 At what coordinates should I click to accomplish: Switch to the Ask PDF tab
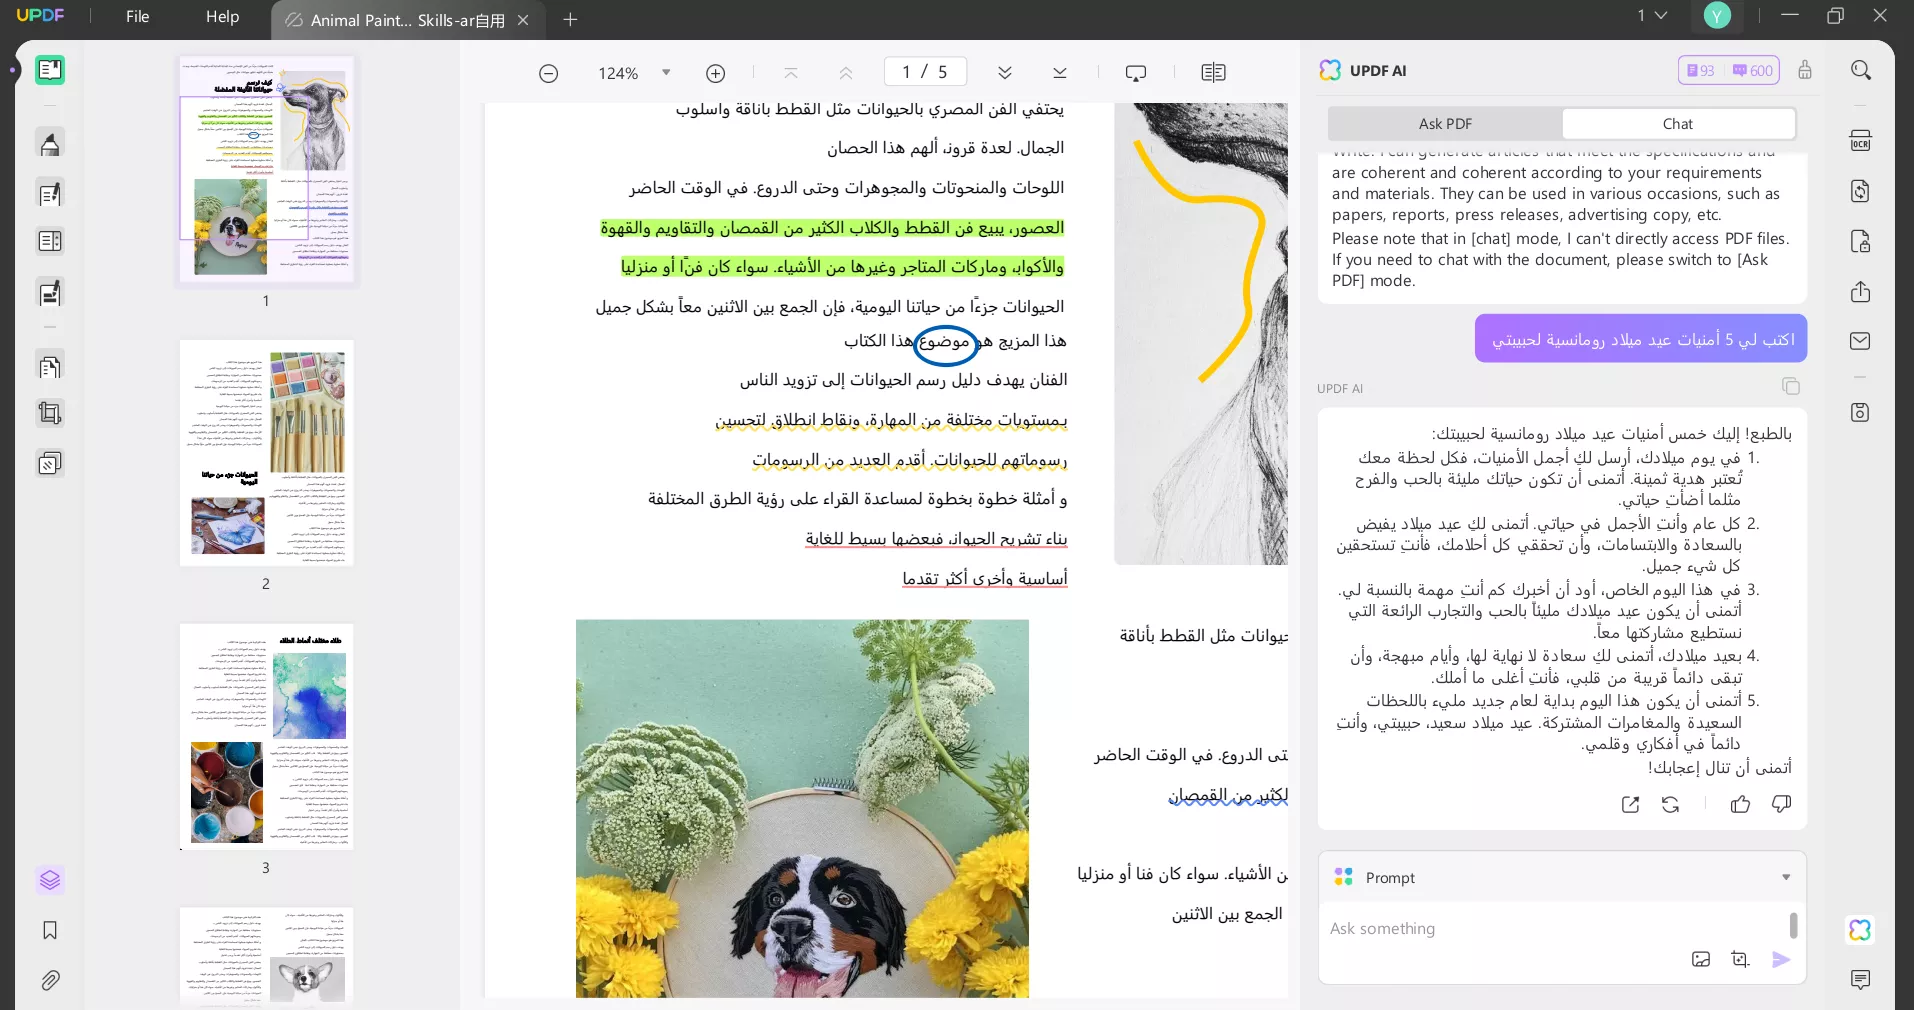coord(1443,123)
